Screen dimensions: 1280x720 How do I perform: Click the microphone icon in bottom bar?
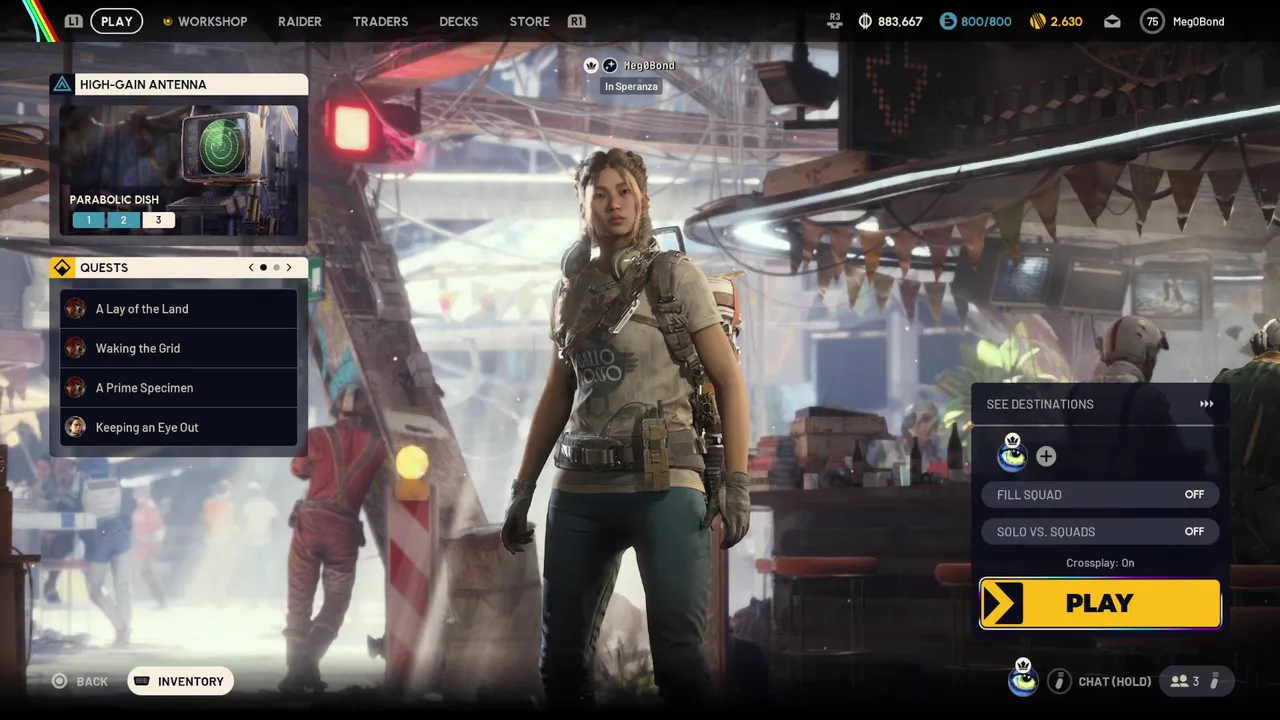coord(1214,681)
